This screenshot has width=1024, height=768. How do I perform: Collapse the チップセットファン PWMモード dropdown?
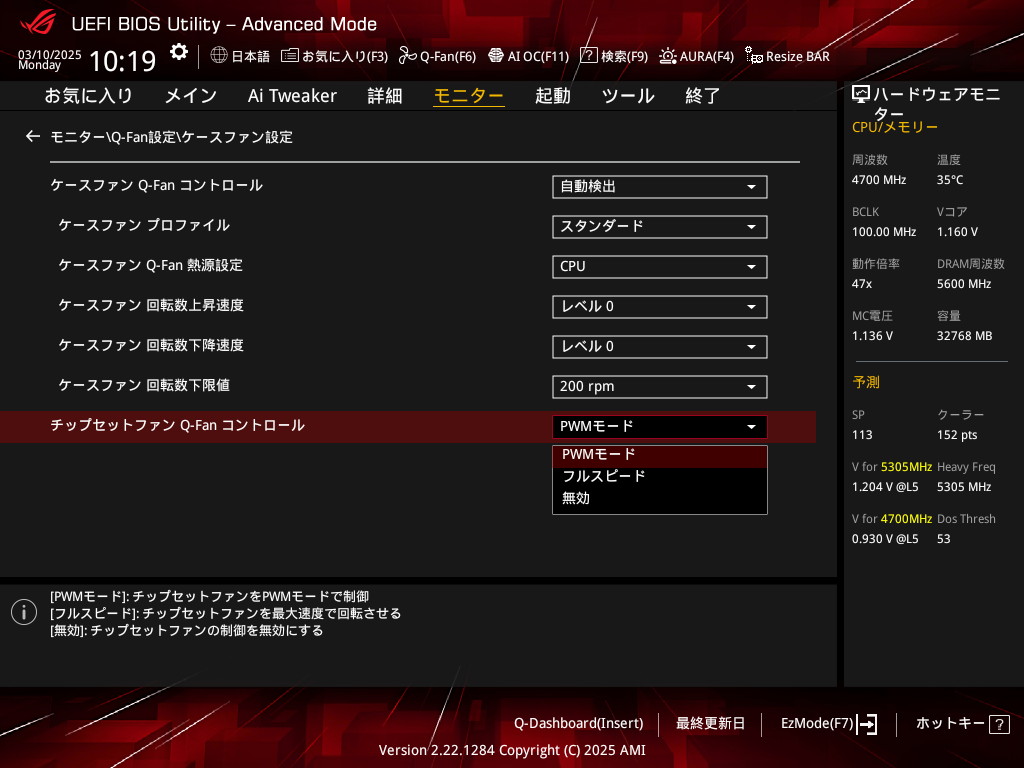(x=660, y=426)
